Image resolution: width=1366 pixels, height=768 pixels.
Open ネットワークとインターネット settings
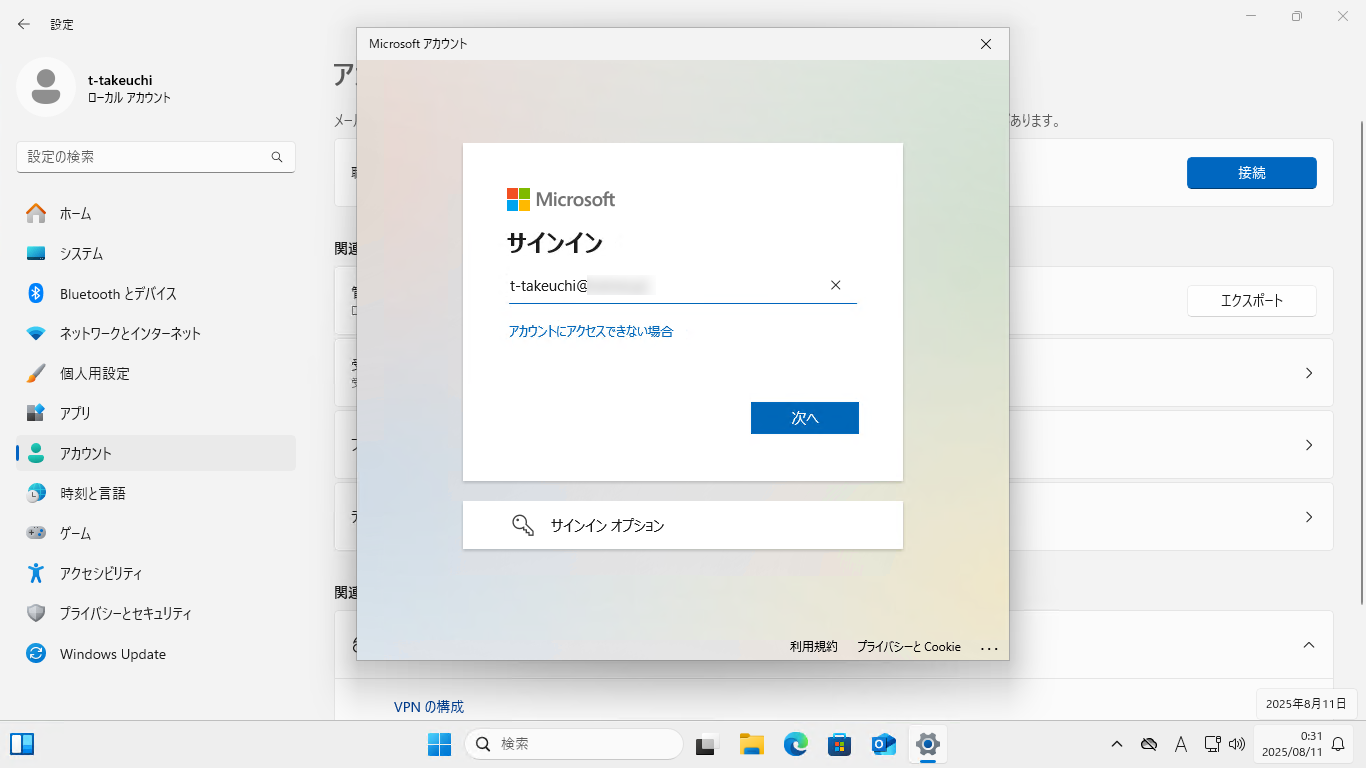coord(156,333)
